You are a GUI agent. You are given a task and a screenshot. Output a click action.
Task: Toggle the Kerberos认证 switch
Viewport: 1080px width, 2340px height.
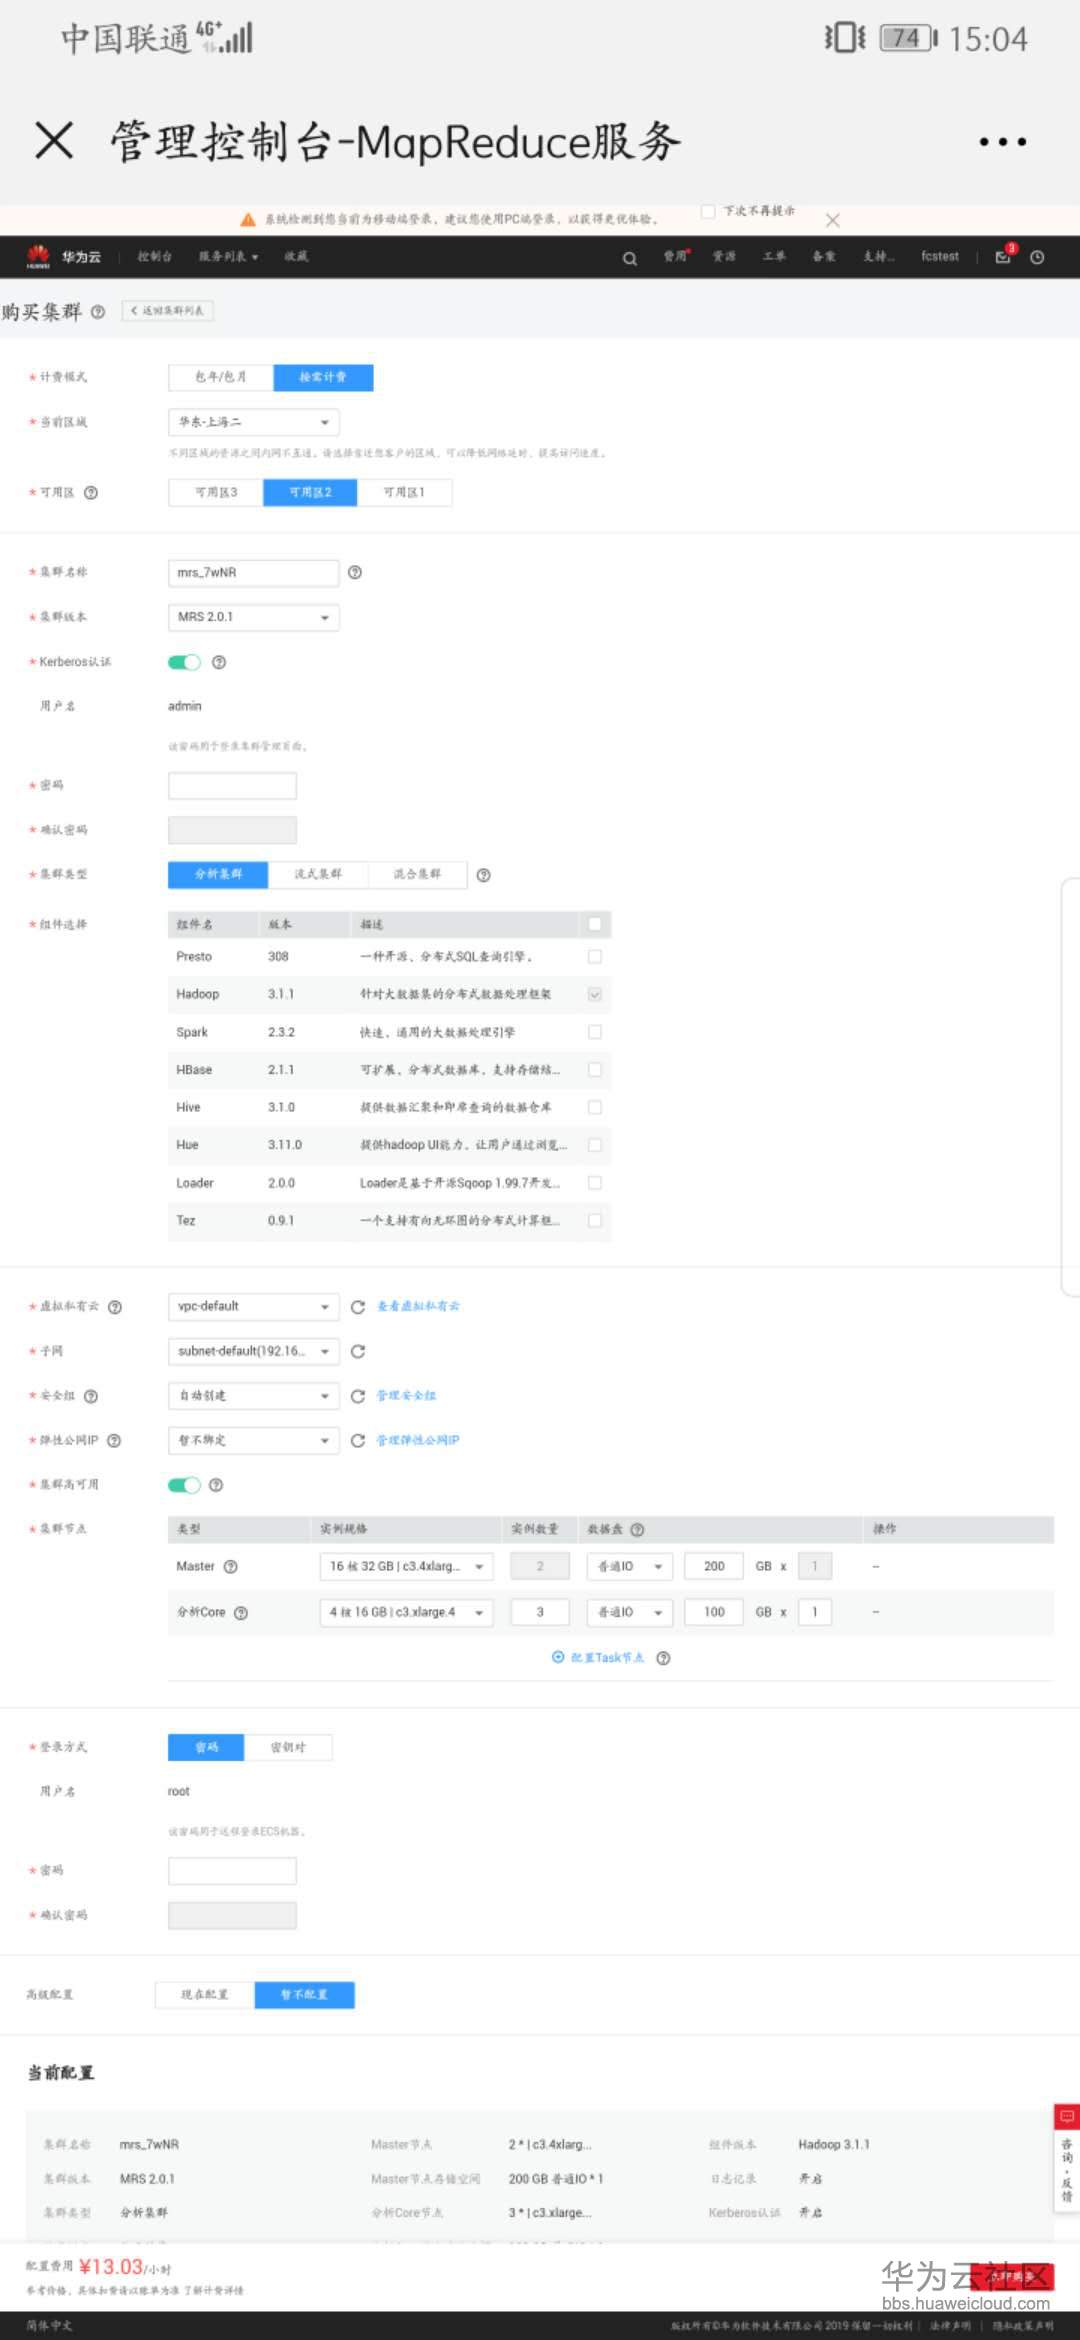pyautogui.click(x=184, y=662)
